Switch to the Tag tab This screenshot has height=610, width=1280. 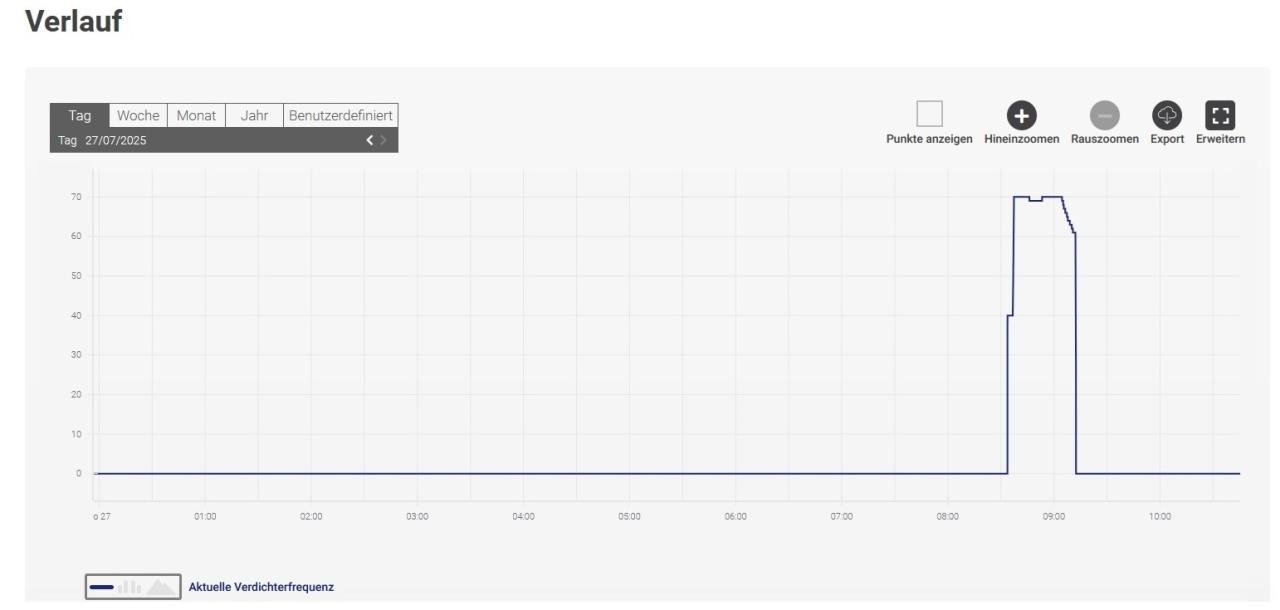[x=79, y=116]
